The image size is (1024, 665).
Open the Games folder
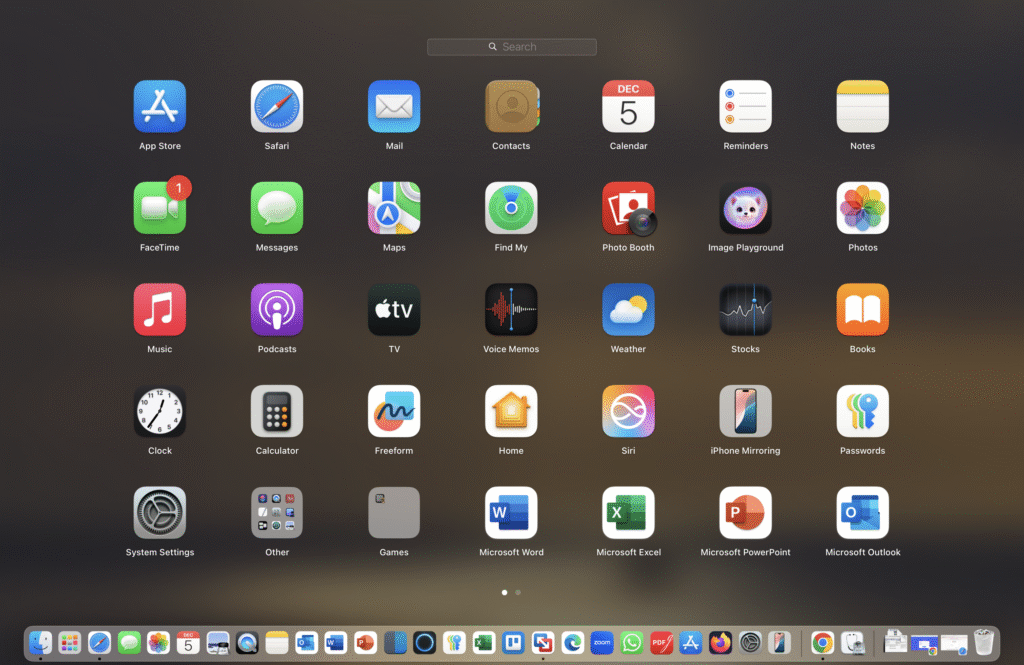click(x=394, y=512)
